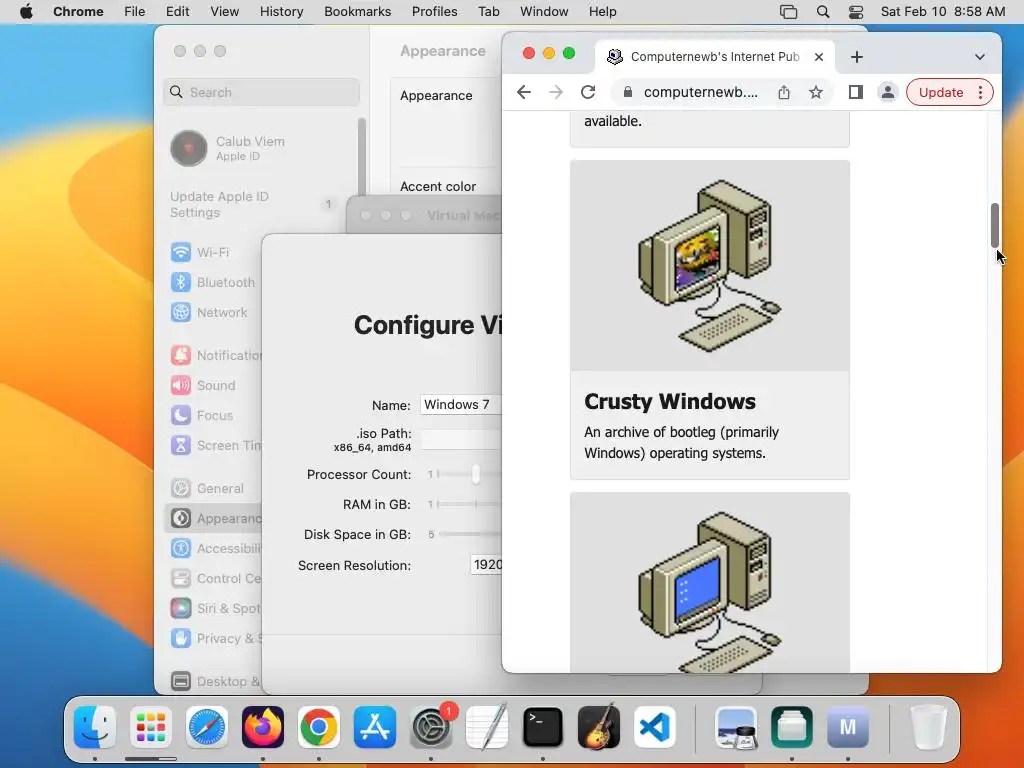Click the Chrome forward arrow
This screenshot has width=1024, height=768.
pyautogui.click(x=556, y=92)
